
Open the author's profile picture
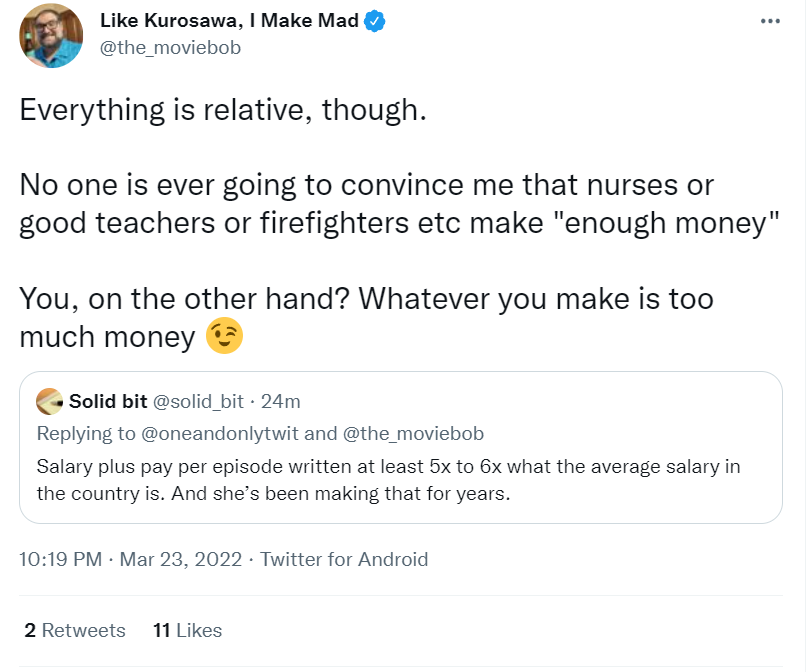pos(51,36)
